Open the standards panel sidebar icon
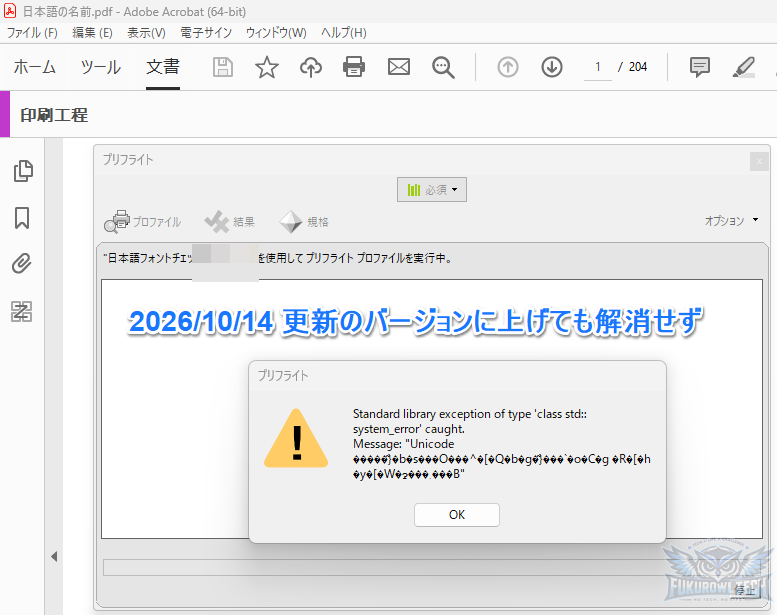Screen dimensions: 777x615 tap(22, 312)
